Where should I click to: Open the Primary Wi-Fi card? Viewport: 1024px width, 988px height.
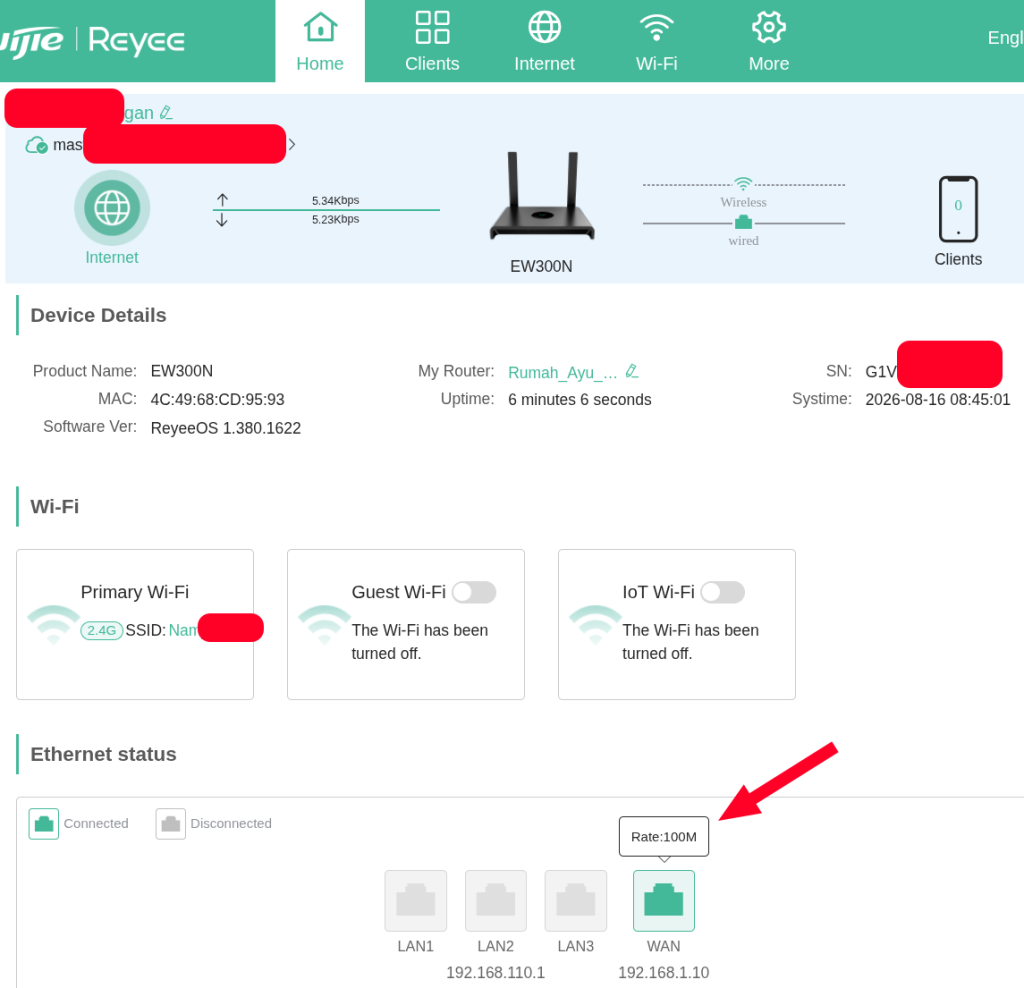135,624
